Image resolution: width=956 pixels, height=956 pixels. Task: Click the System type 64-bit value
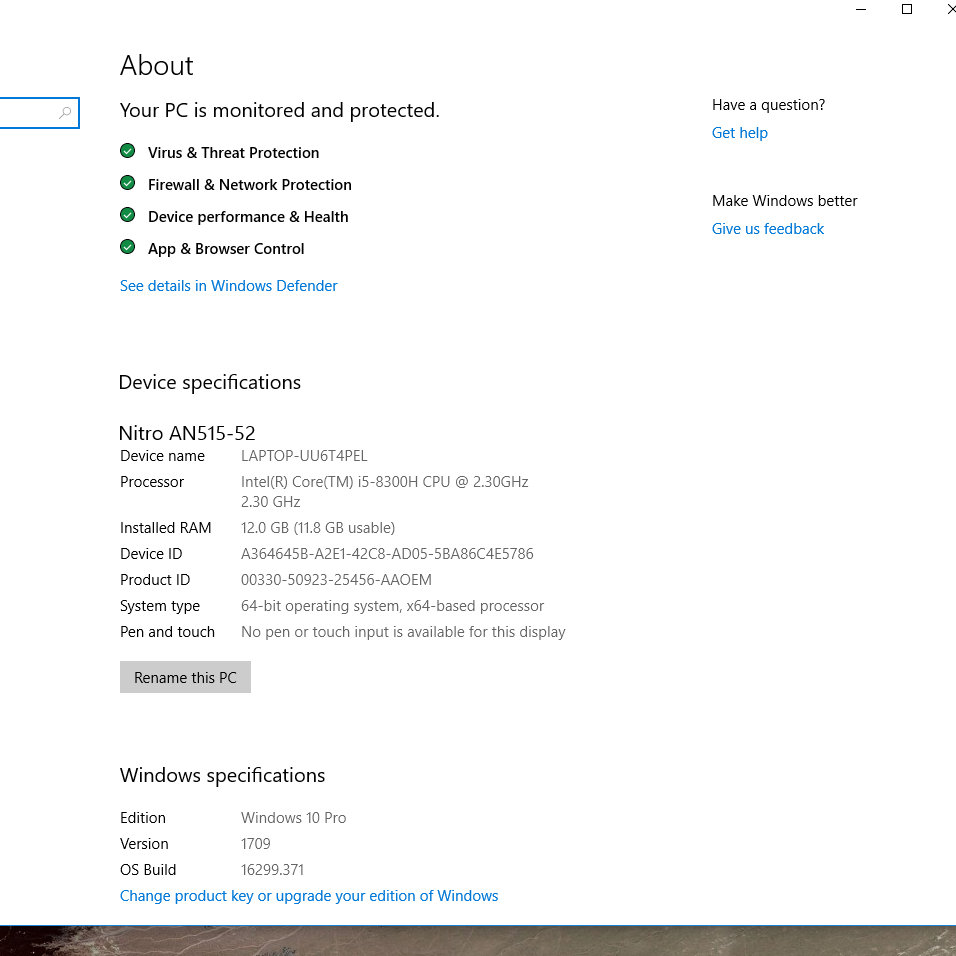392,606
